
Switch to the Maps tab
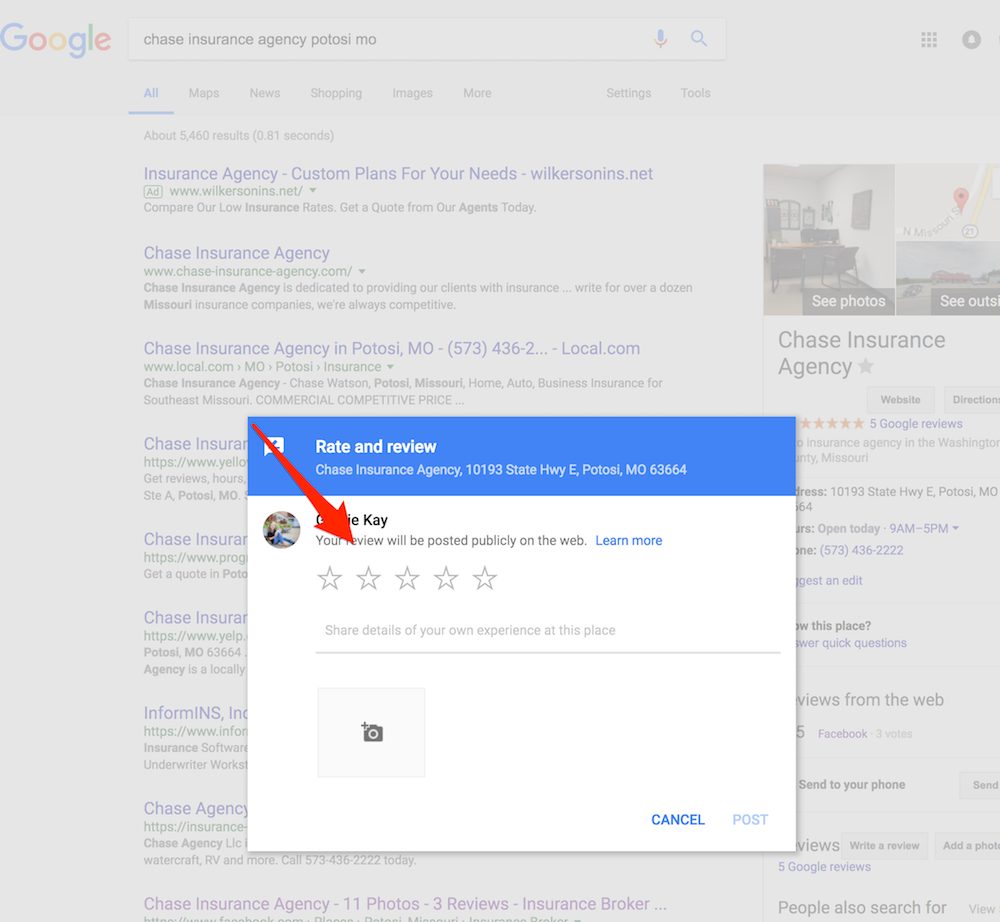coord(204,93)
